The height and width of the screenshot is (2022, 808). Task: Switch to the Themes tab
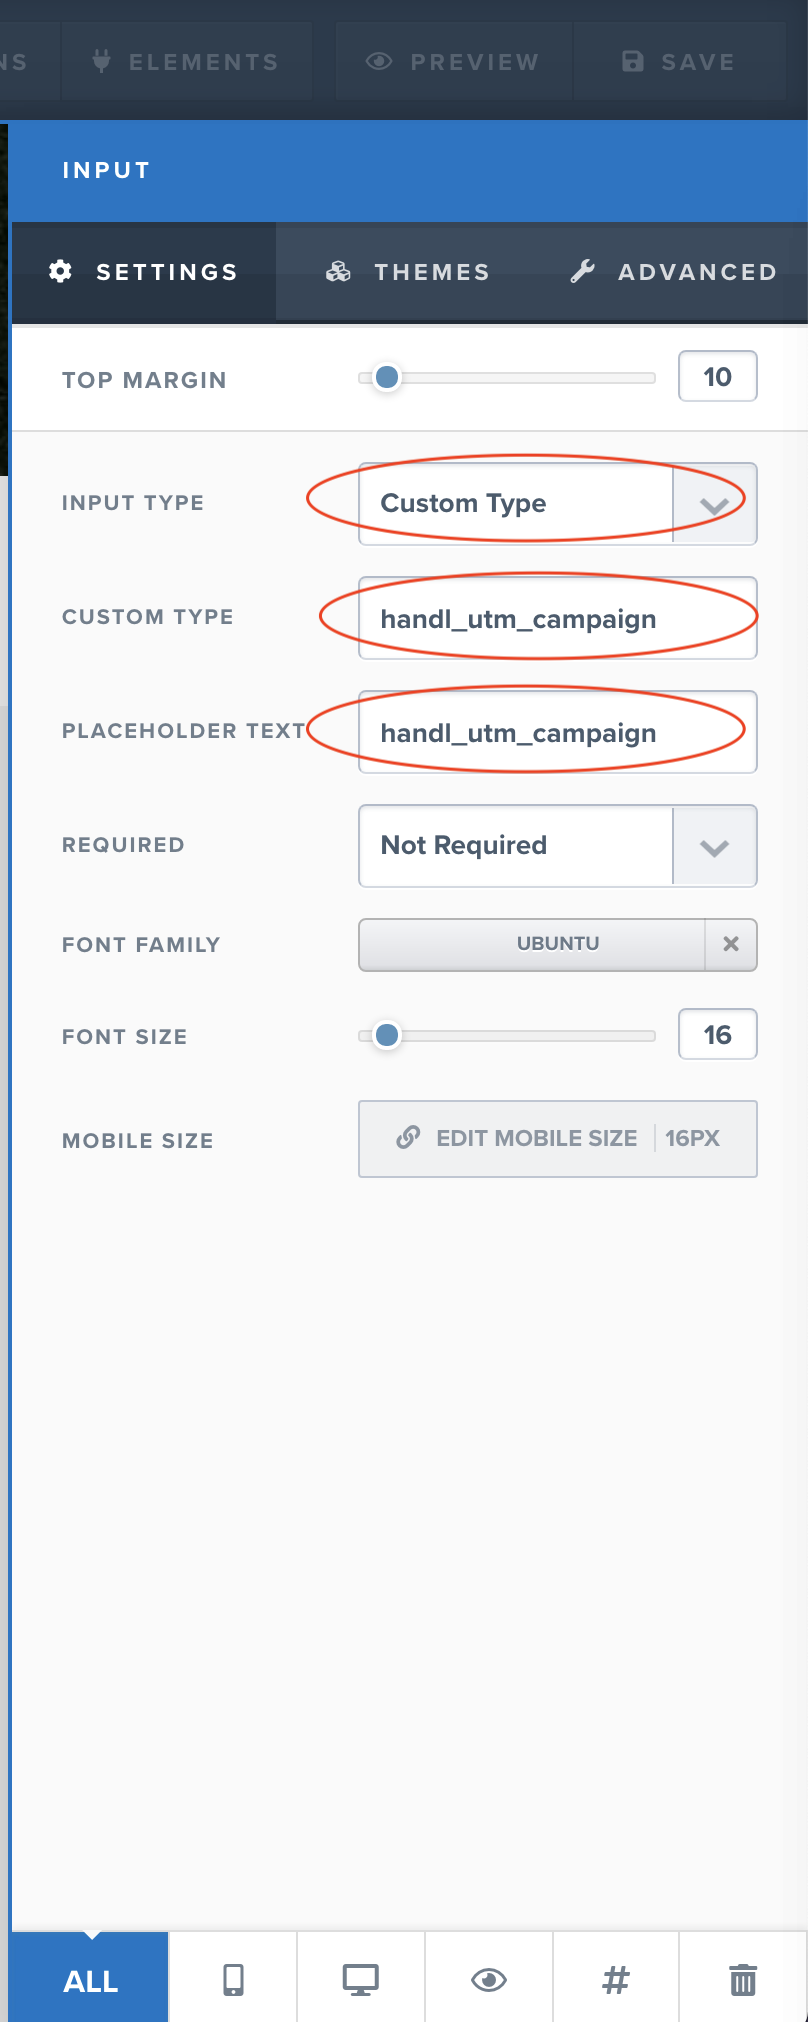tap(408, 272)
